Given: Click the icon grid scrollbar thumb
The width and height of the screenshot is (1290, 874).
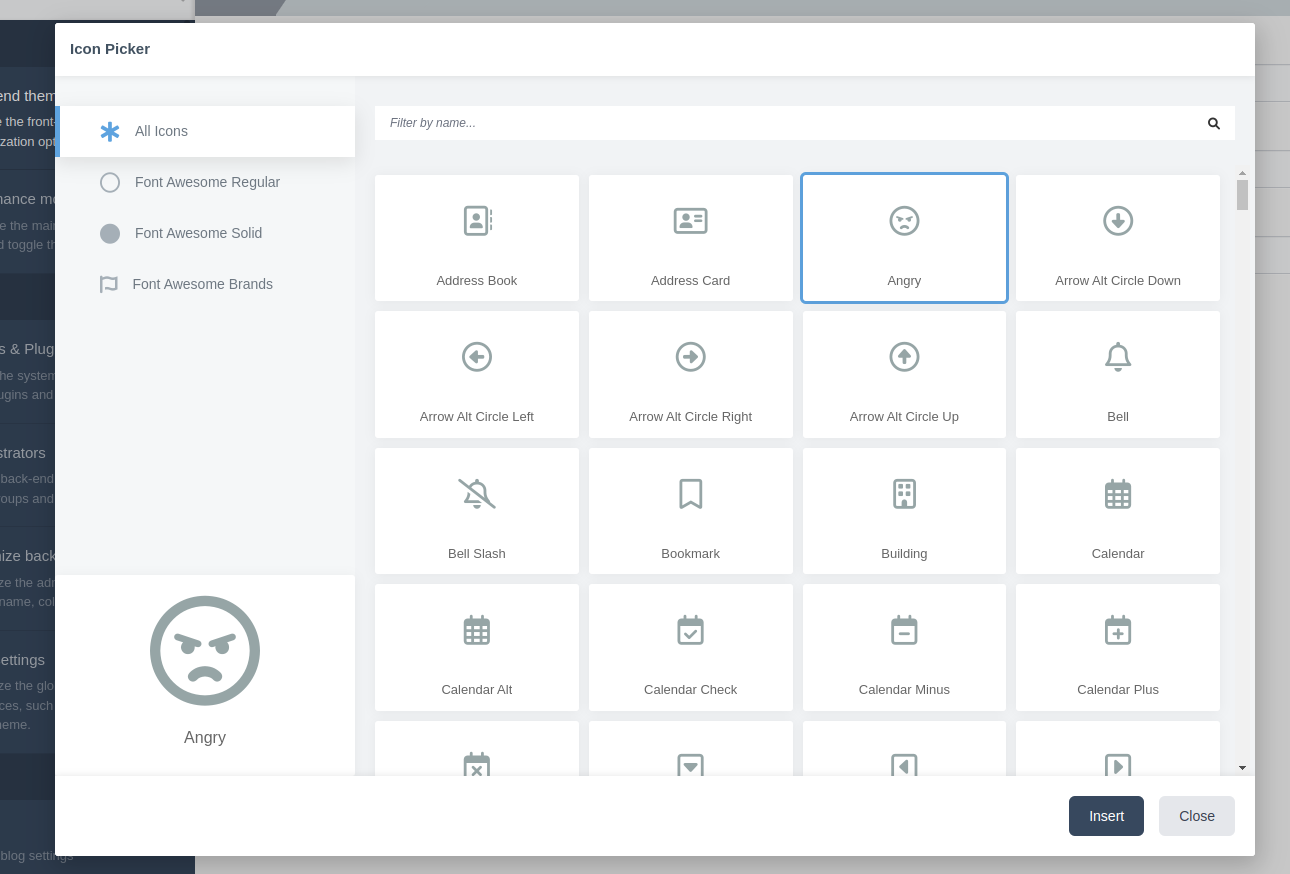Looking at the screenshot, I should (x=1242, y=195).
